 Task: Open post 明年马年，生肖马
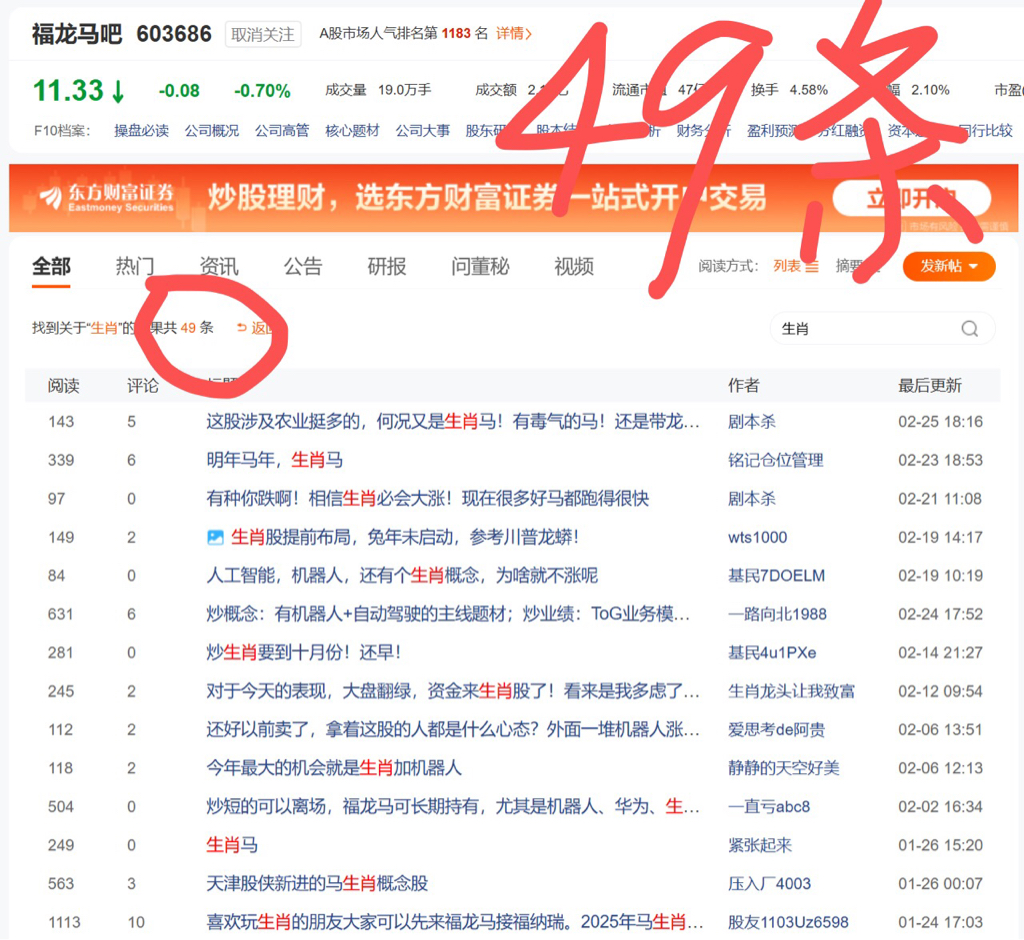coord(274,461)
